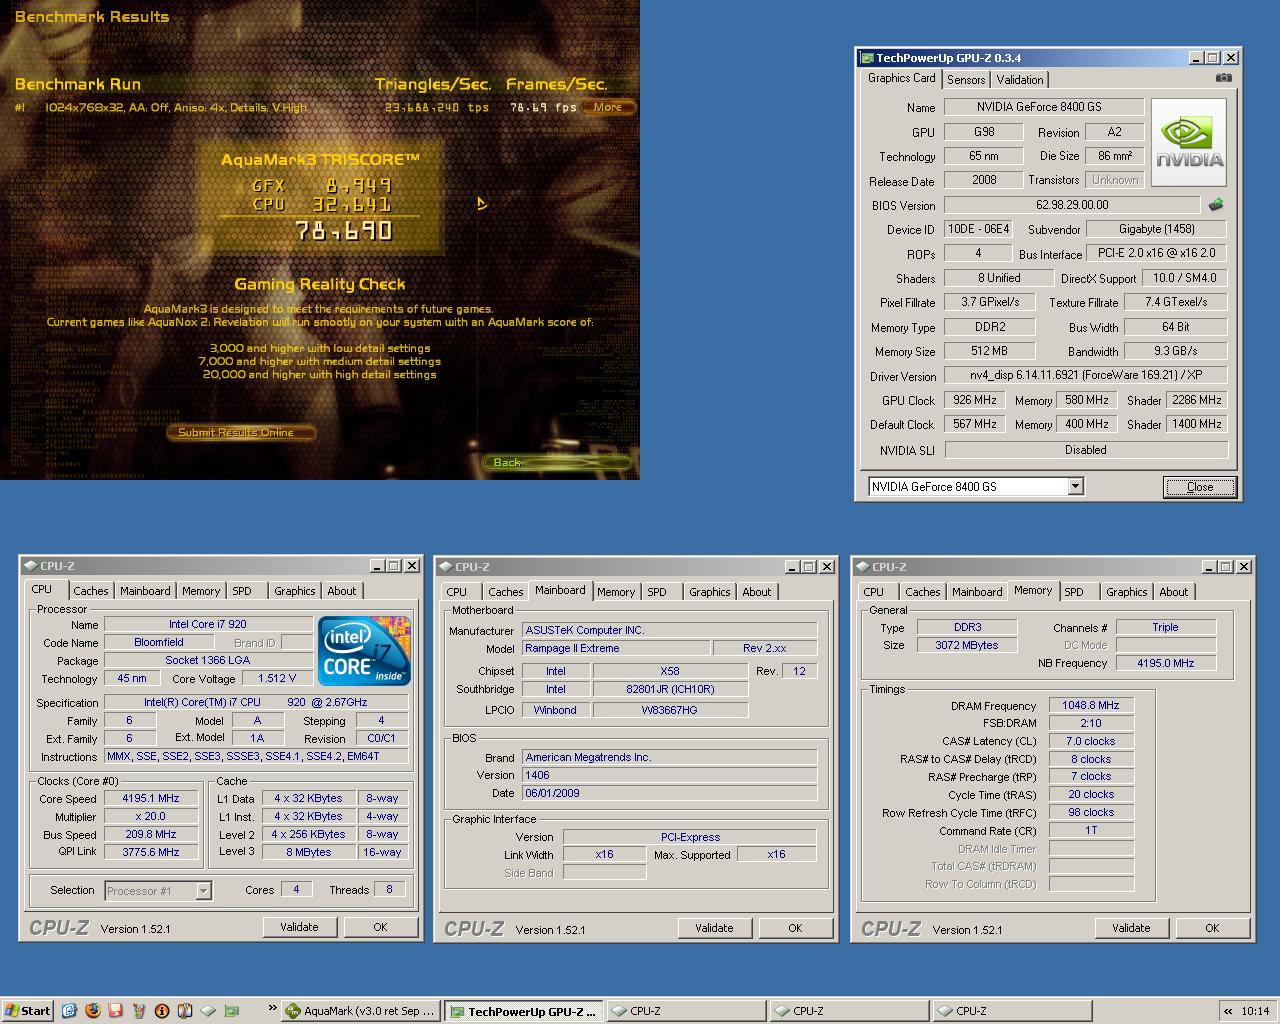
Task: Click OK in the CPU-Z processor window
Action: 380,927
